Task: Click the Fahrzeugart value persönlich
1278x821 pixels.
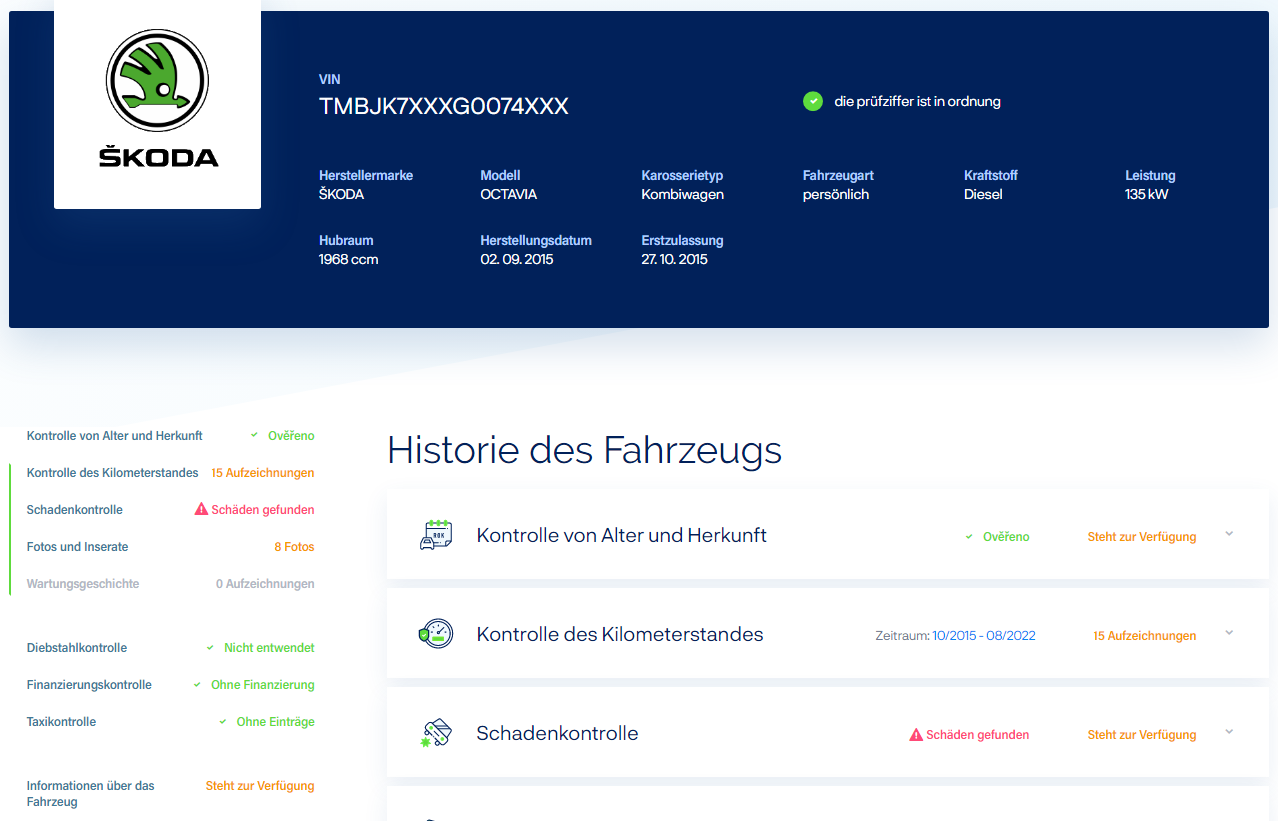Action: click(836, 195)
